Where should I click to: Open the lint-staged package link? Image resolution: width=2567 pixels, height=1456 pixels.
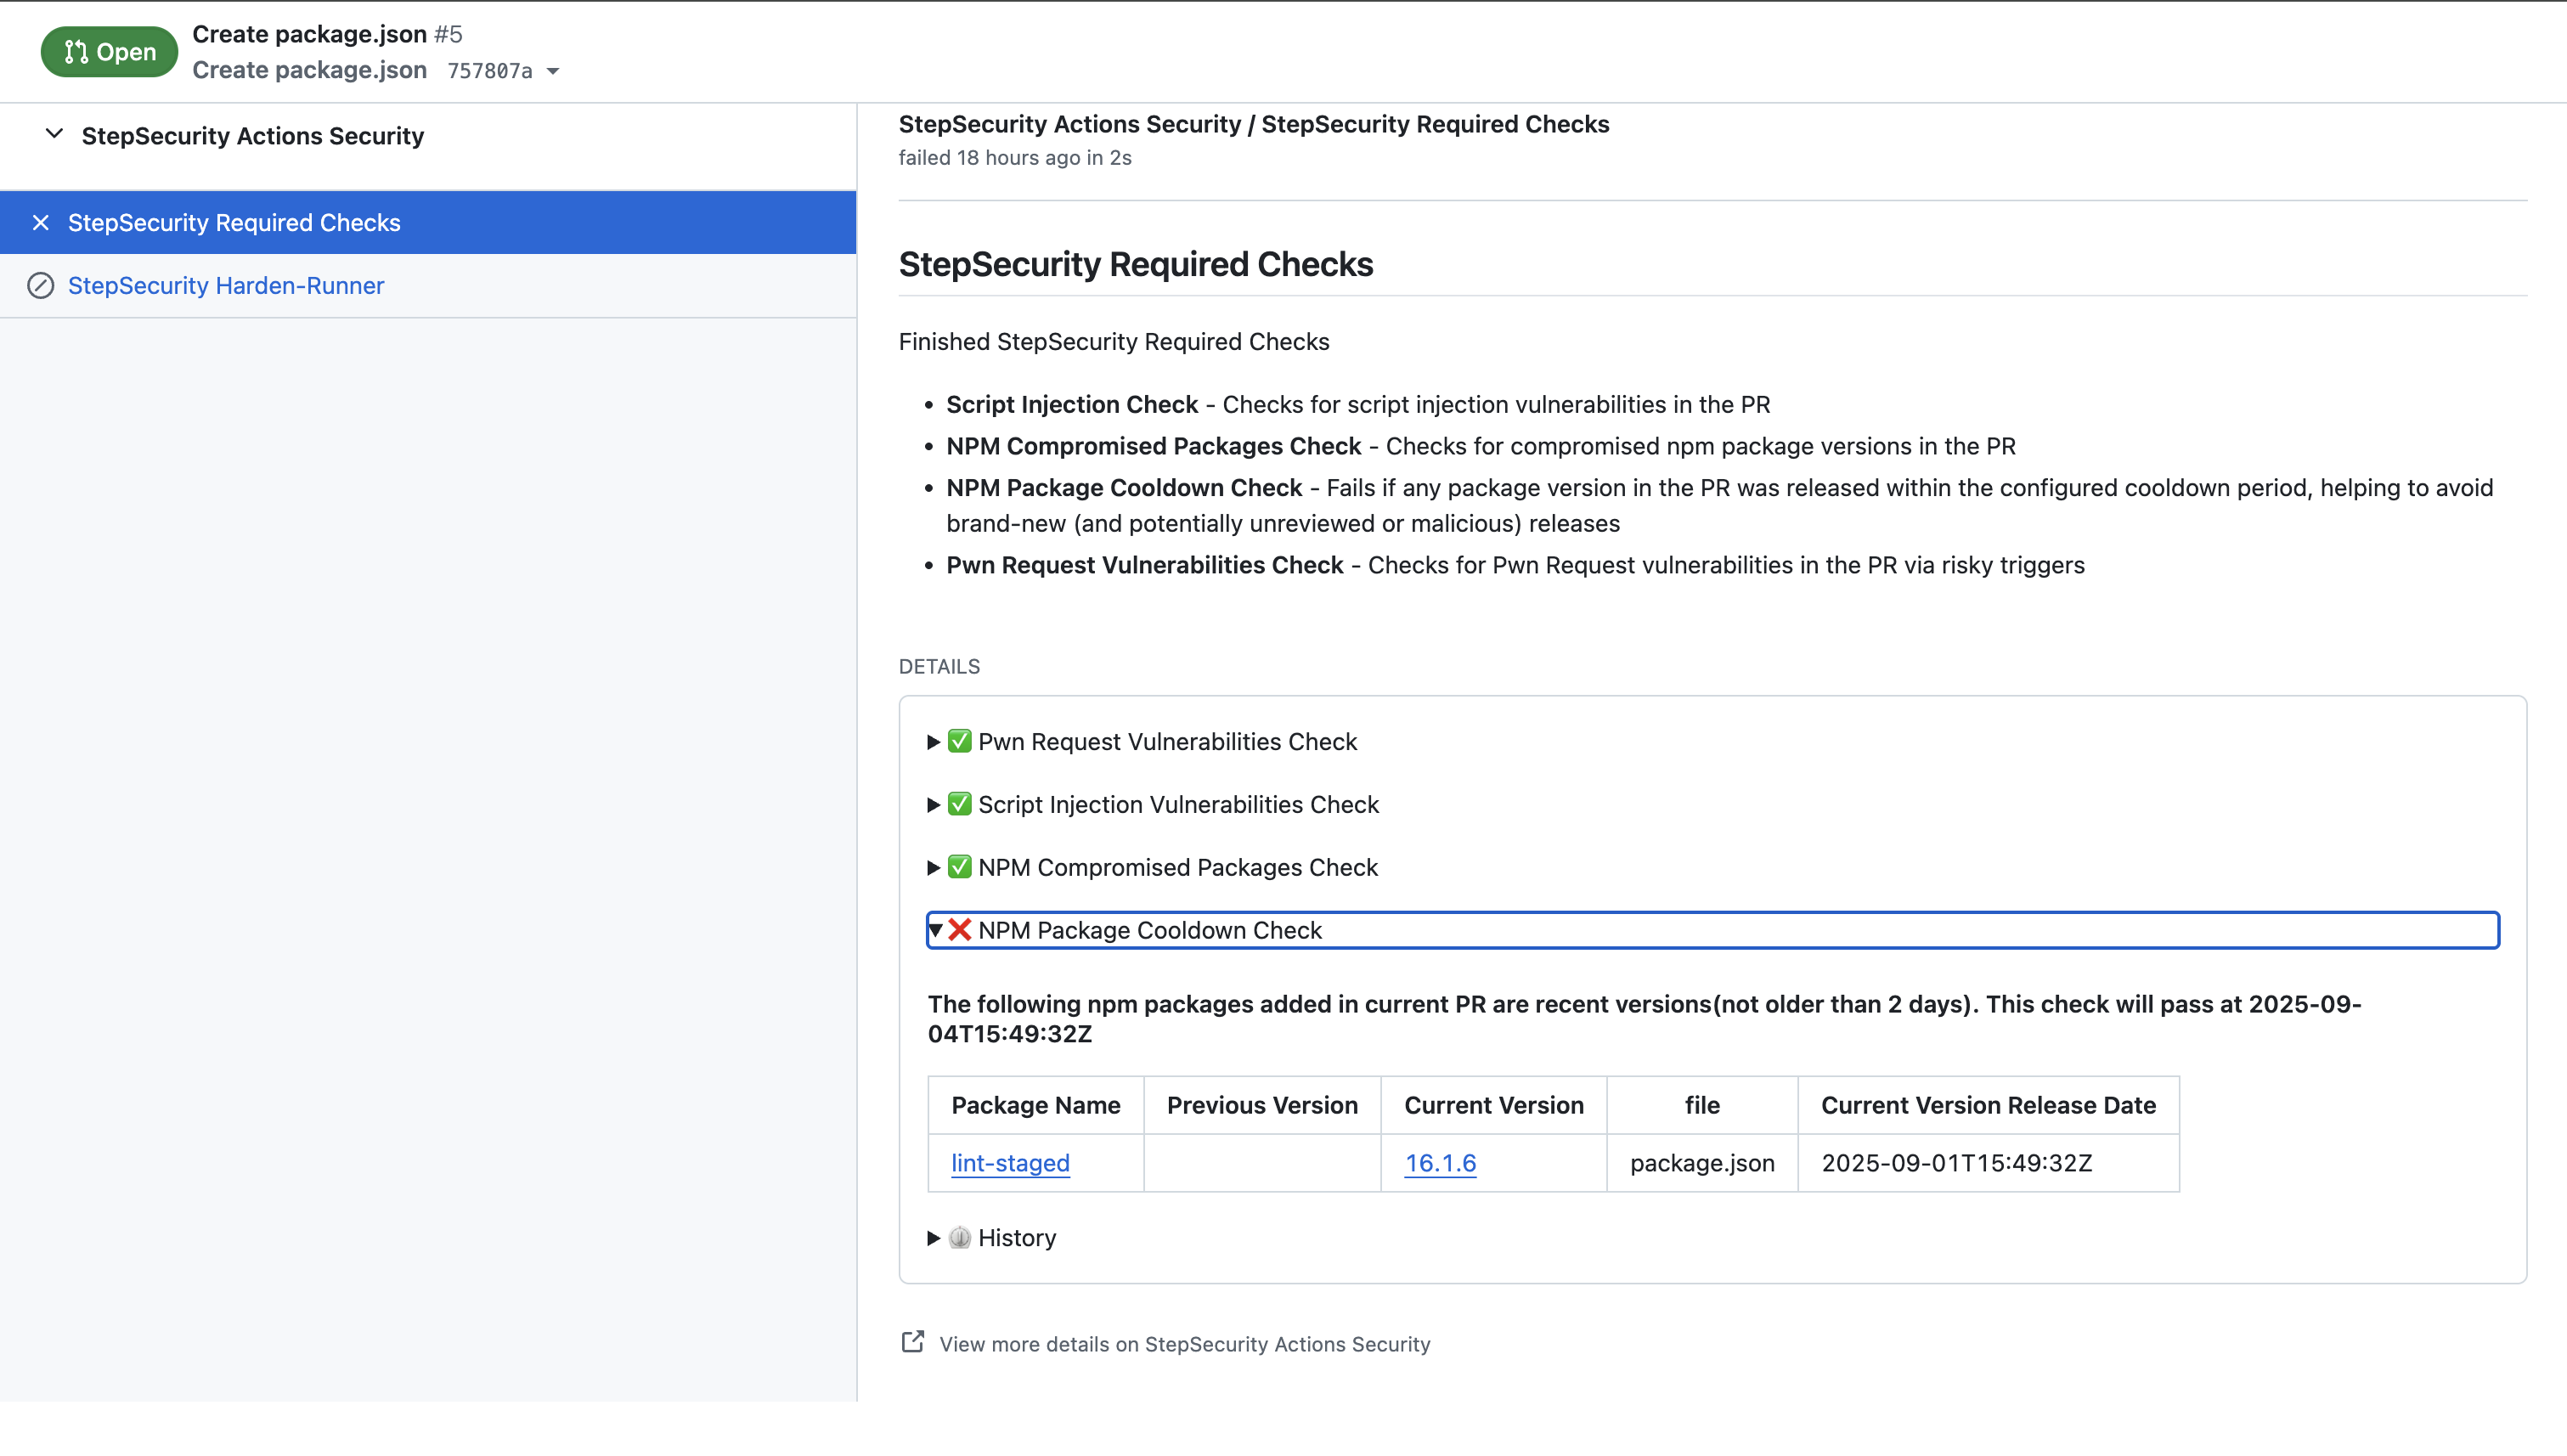(1010, 1162)
